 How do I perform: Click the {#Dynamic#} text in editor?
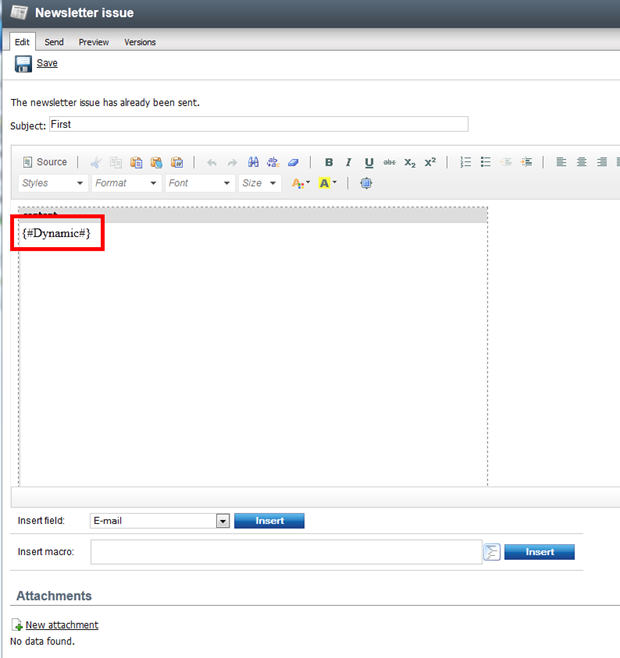coord(56,233)
